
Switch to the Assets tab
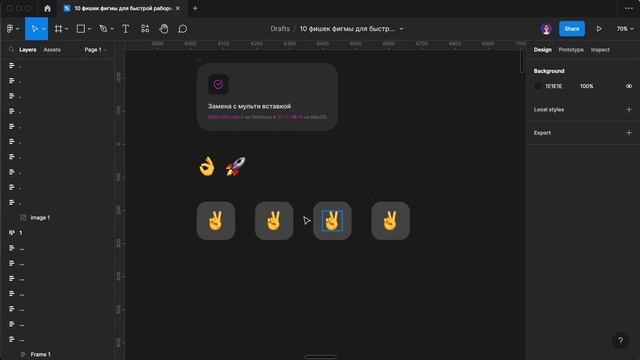coord(52,50)
